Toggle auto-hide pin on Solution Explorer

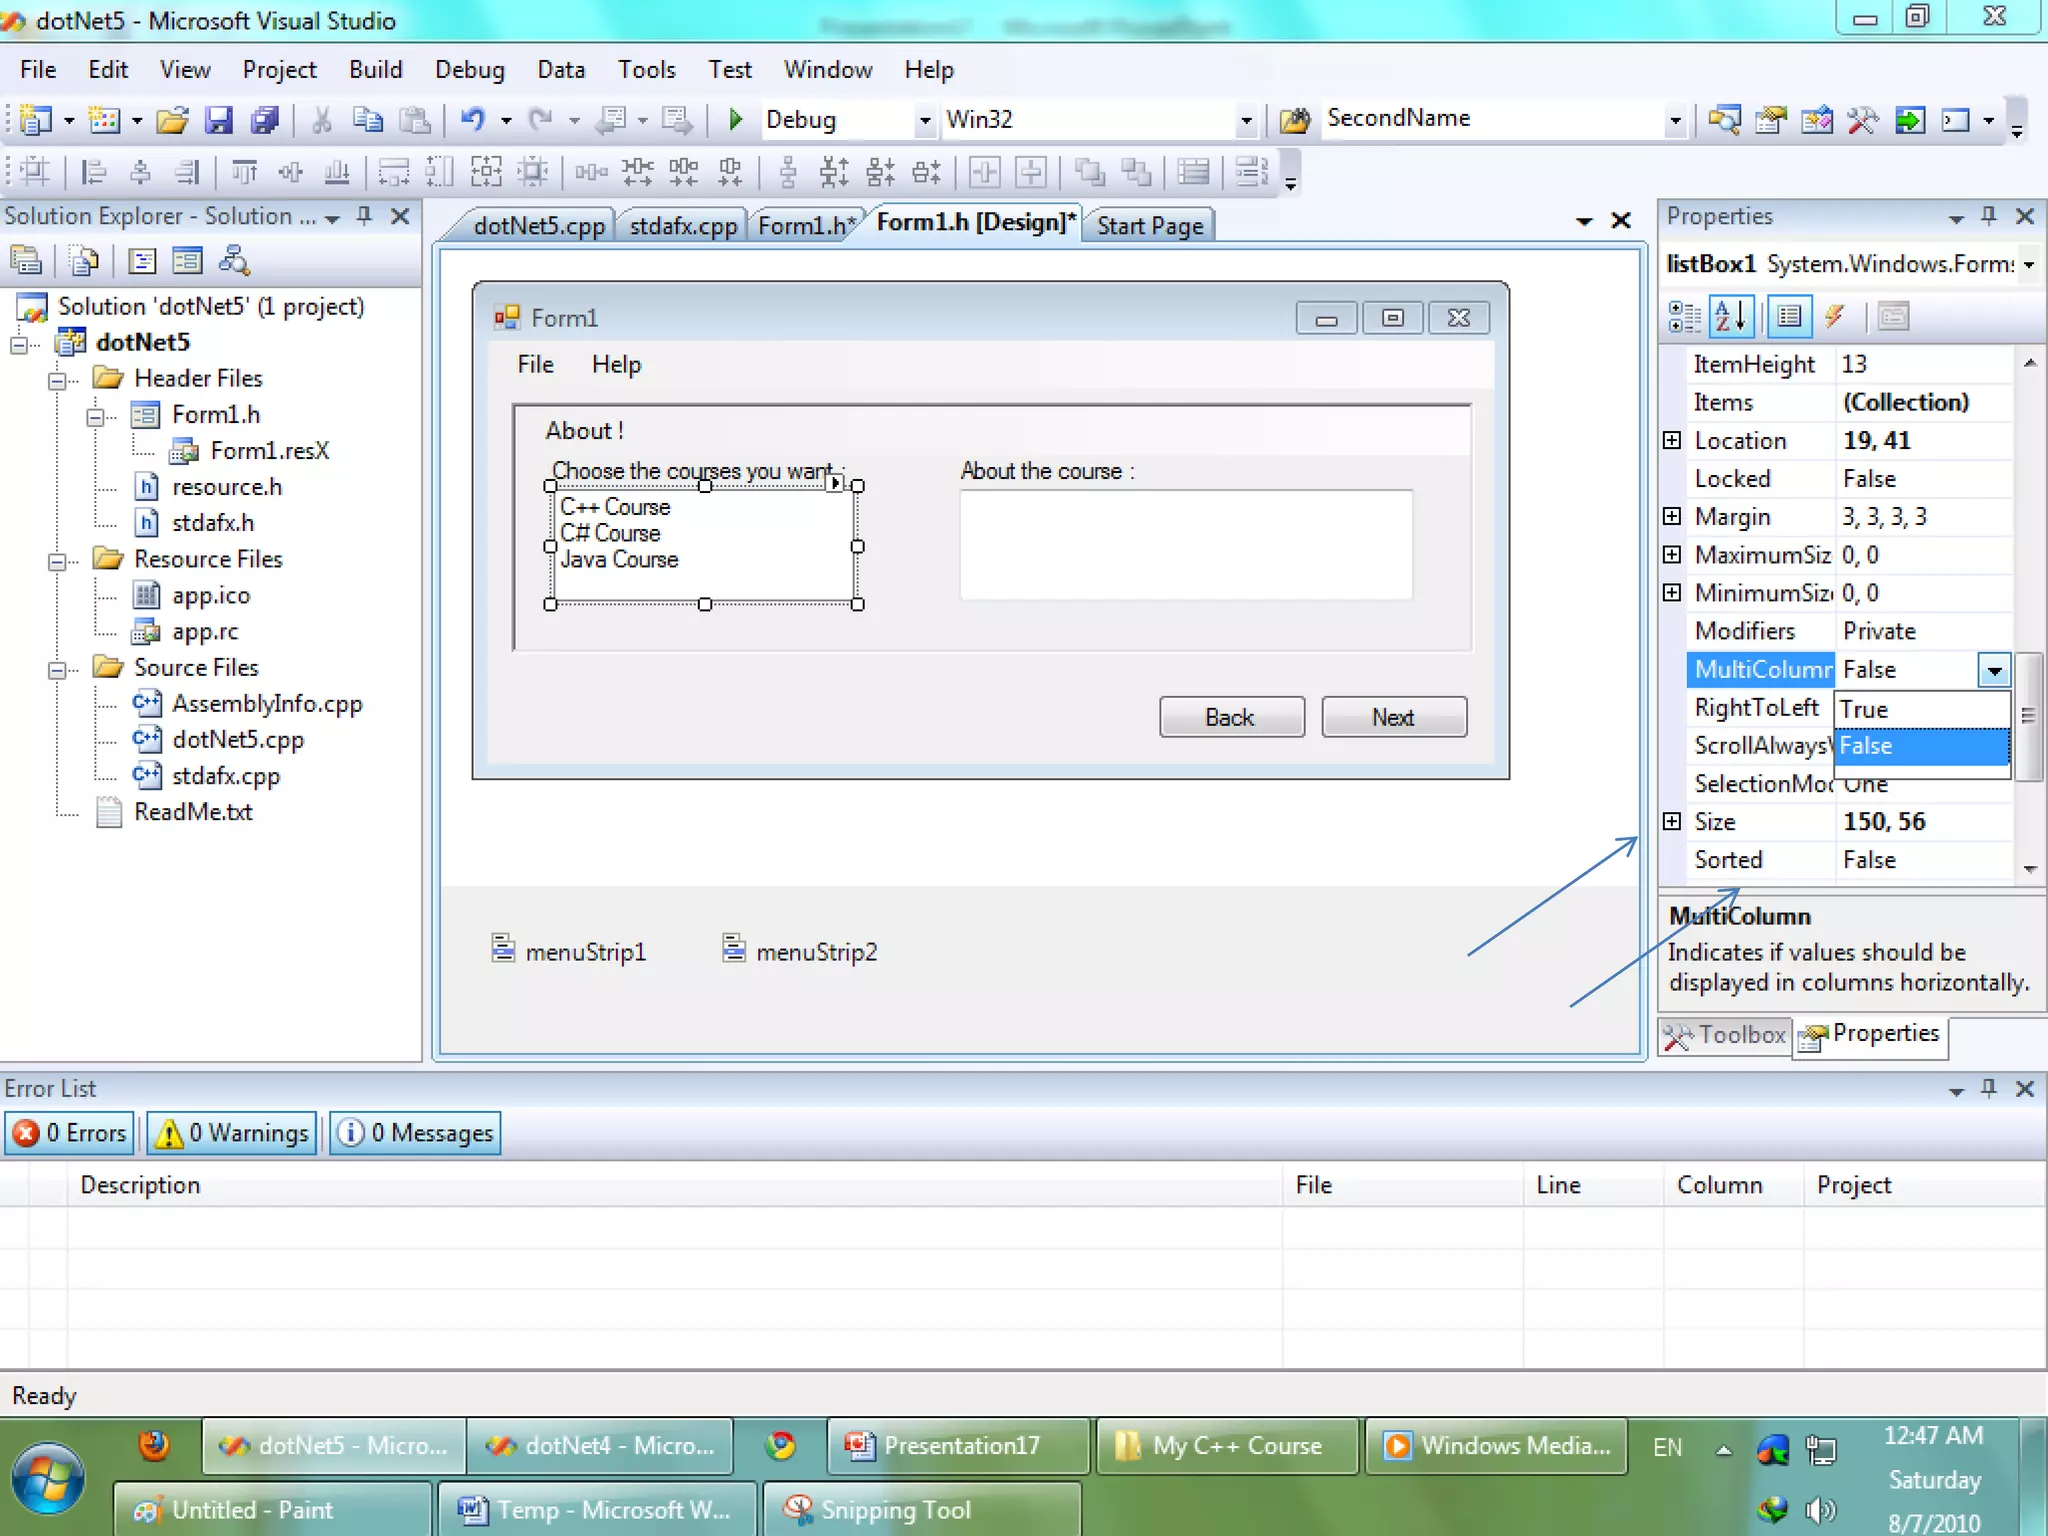365,216
